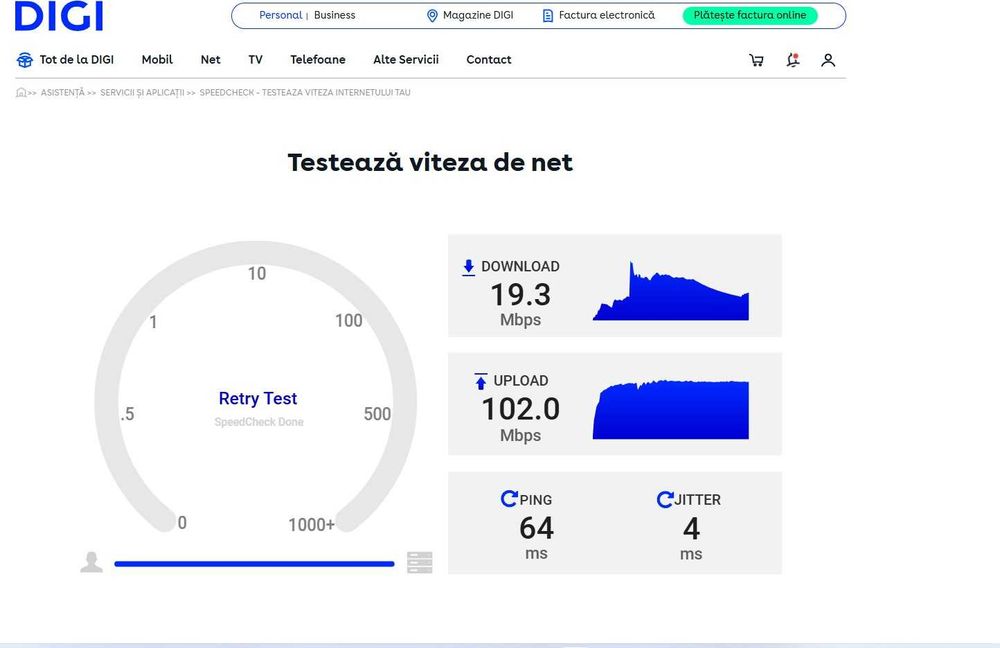Click the server icon beside progress bar
This screenshot has height=648, width=1000.
(x=420, y=563)
